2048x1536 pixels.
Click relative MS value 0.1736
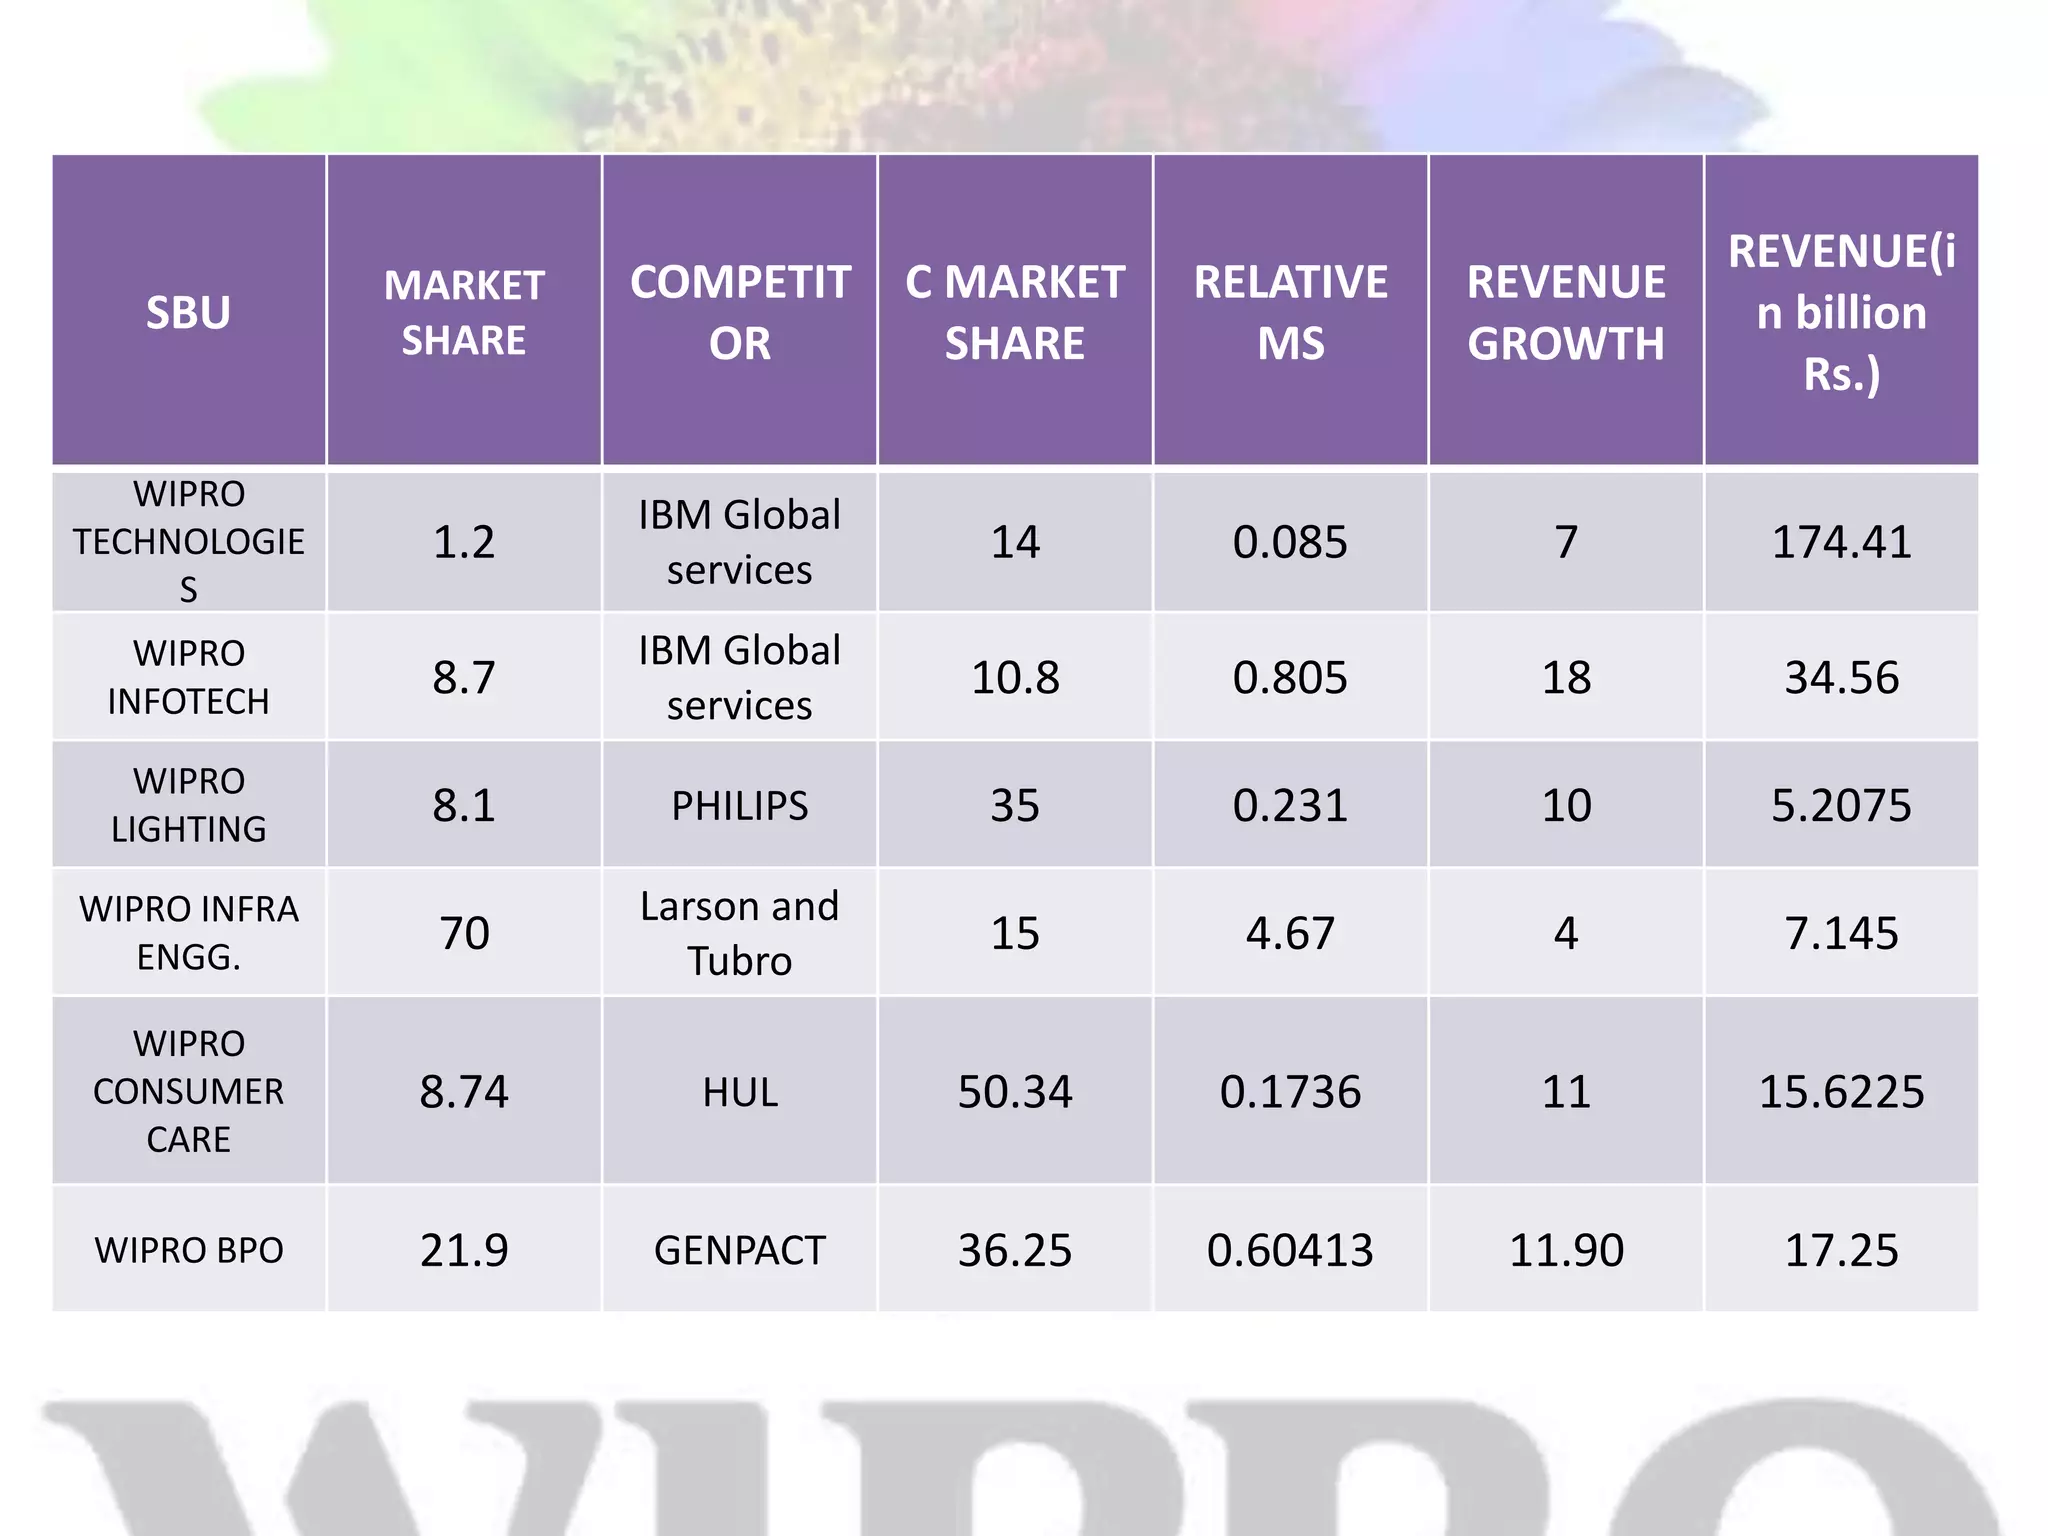(1291, 1091)
